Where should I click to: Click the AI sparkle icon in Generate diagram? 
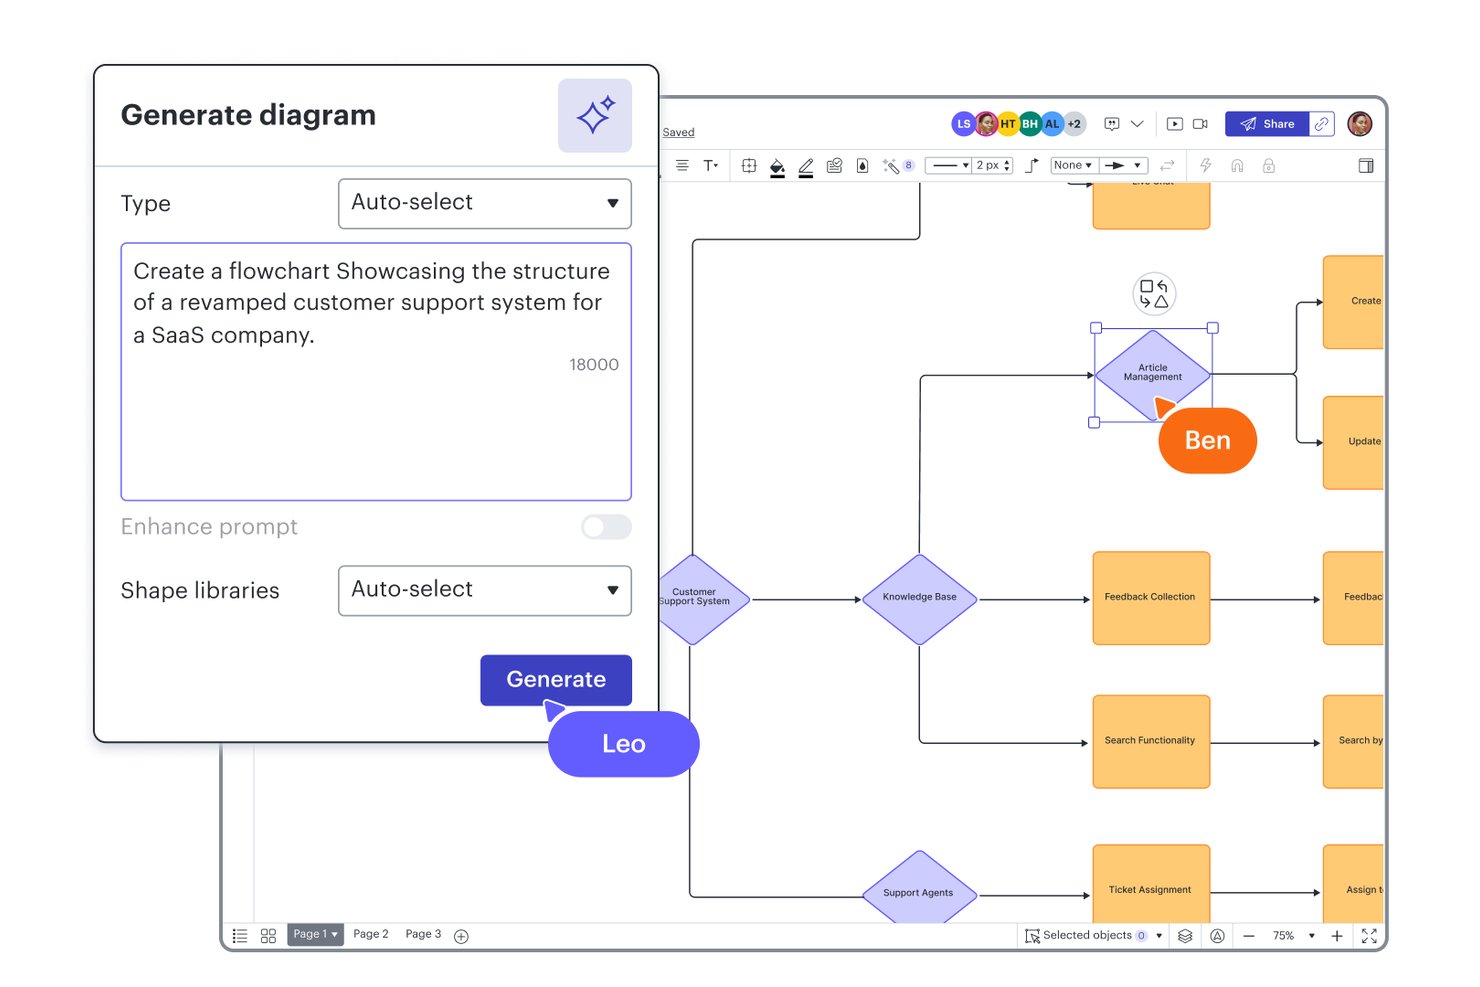(594, 116)
